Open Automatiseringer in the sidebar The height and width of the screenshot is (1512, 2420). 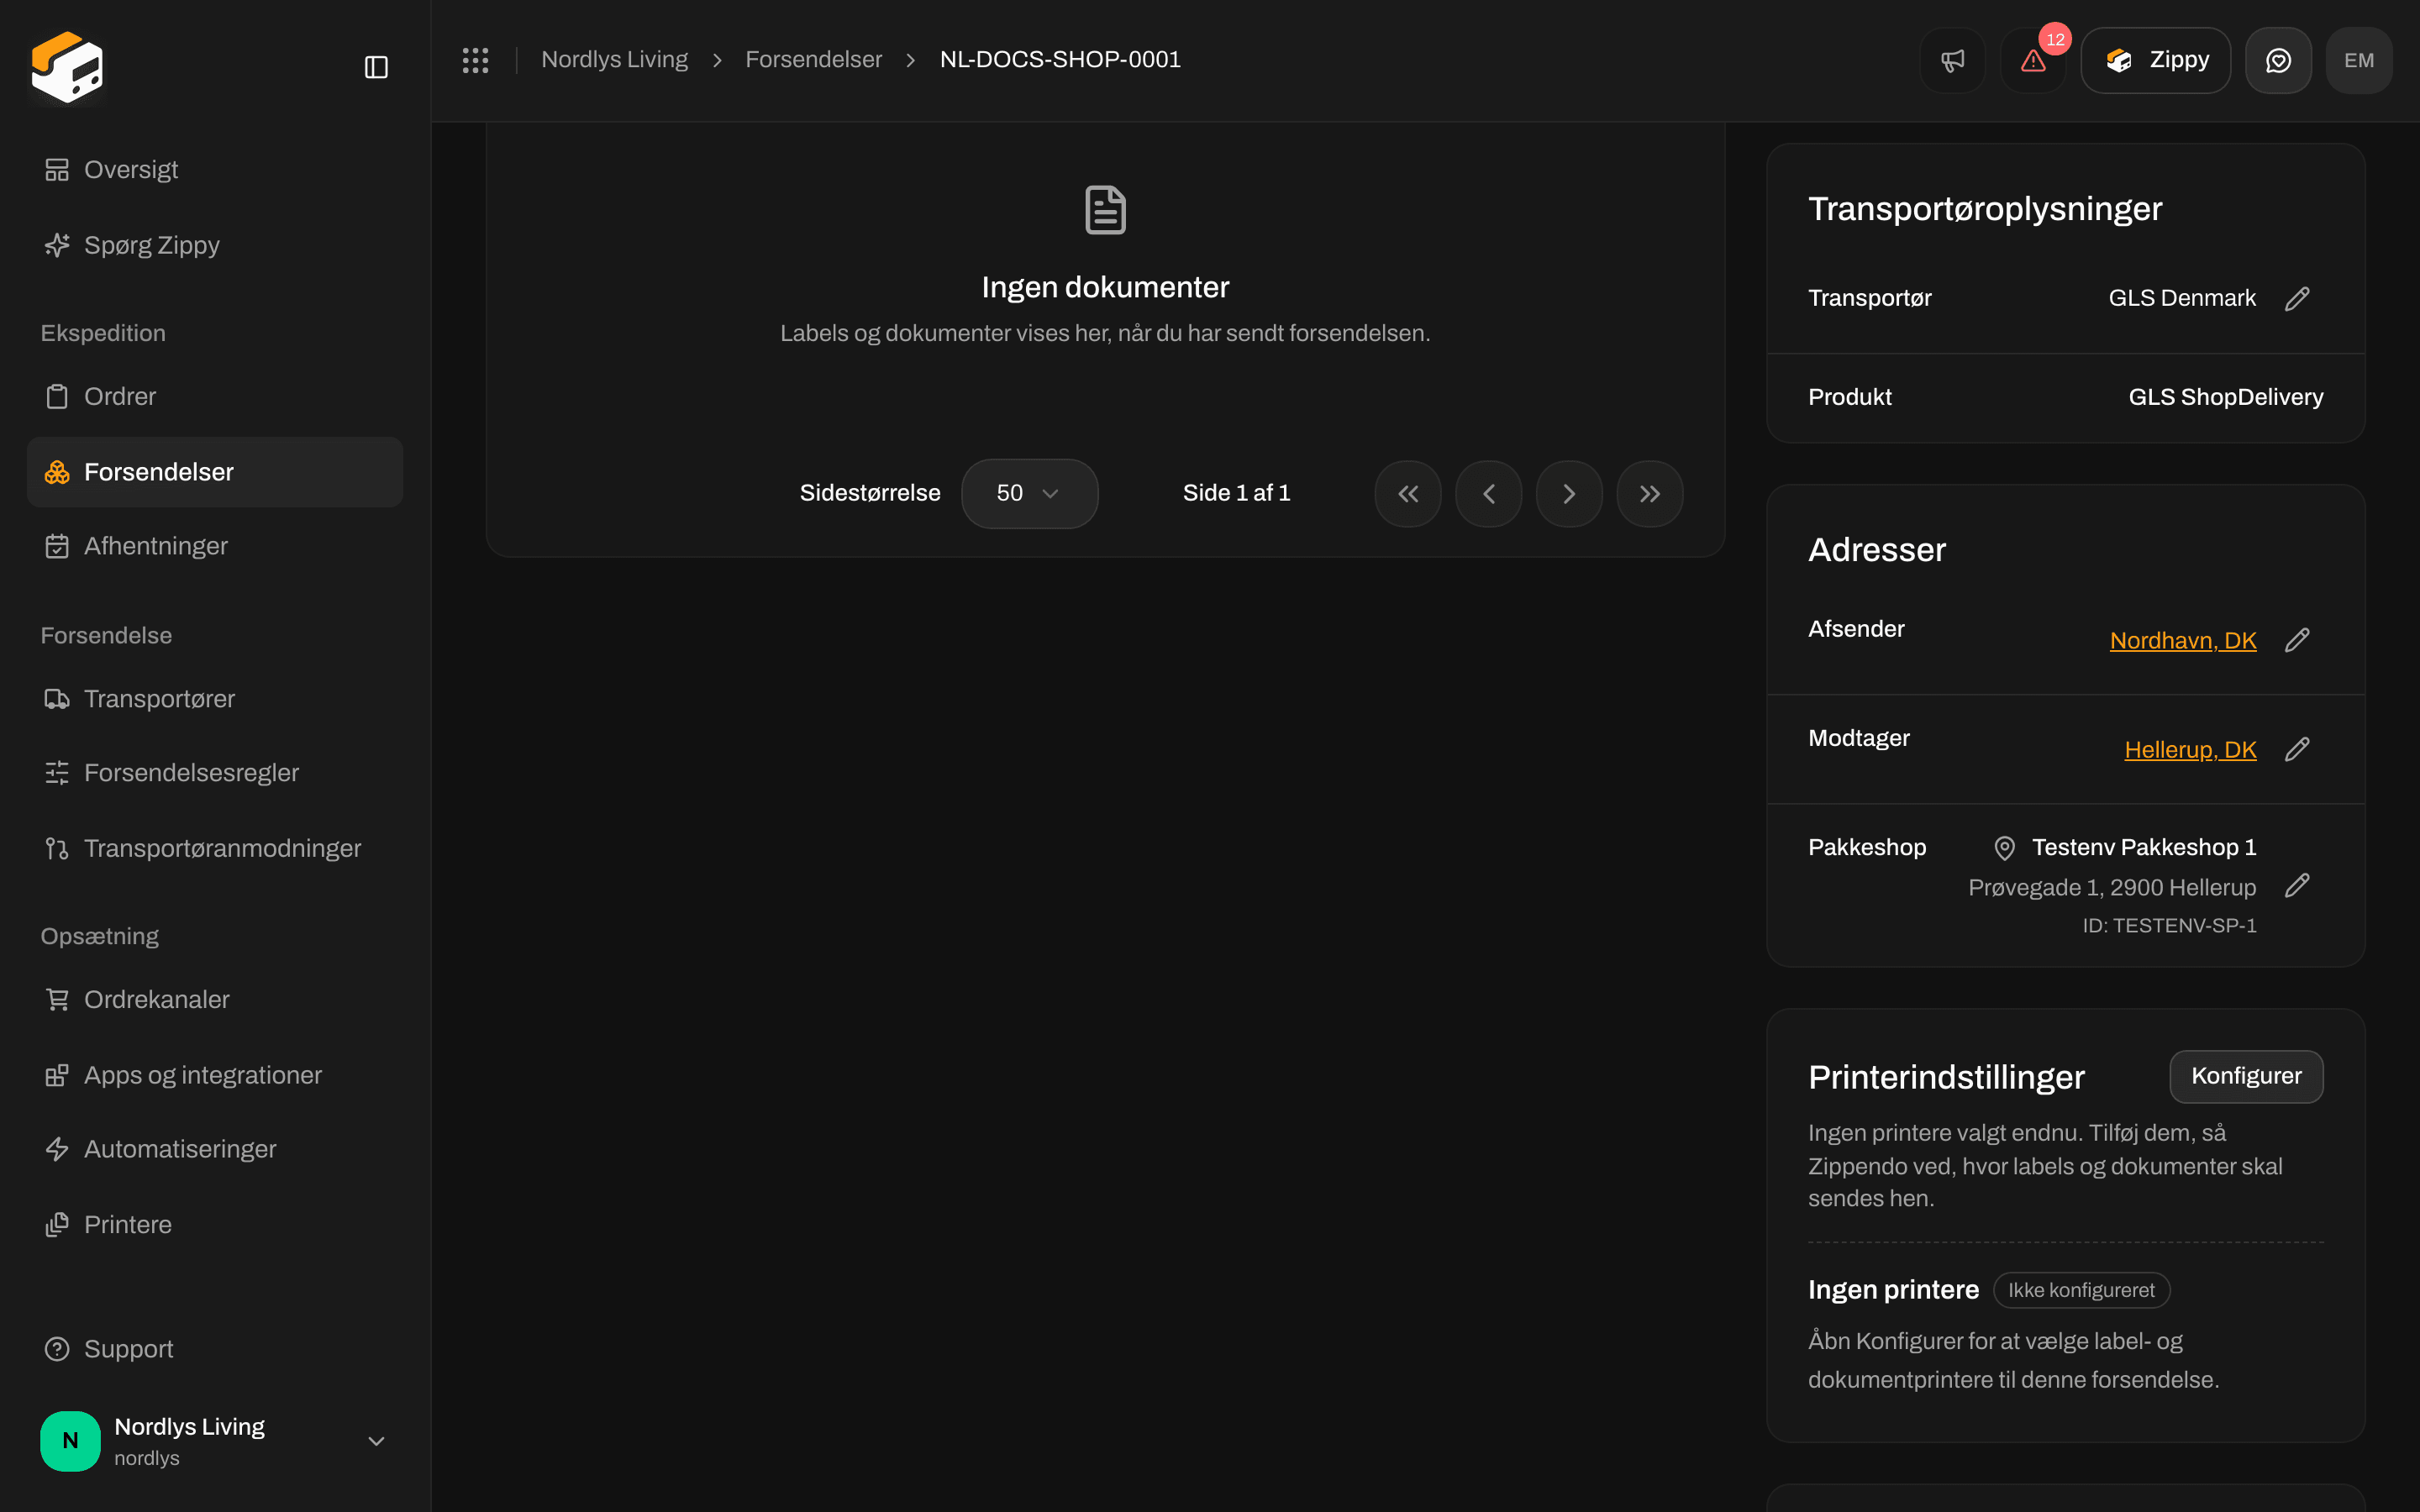click(x=214, y=1149)
